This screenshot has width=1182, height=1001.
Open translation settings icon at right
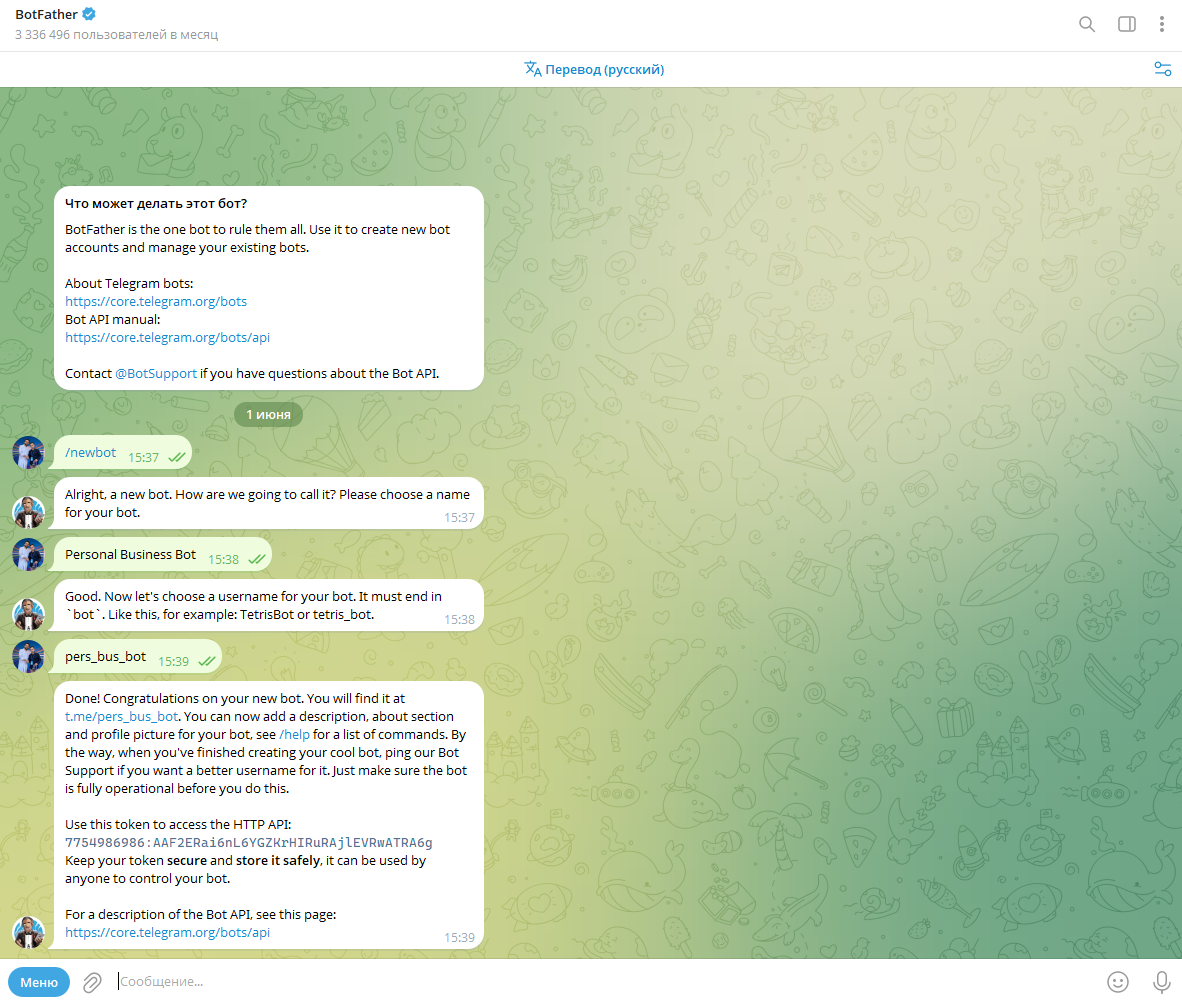[1162, 69]
